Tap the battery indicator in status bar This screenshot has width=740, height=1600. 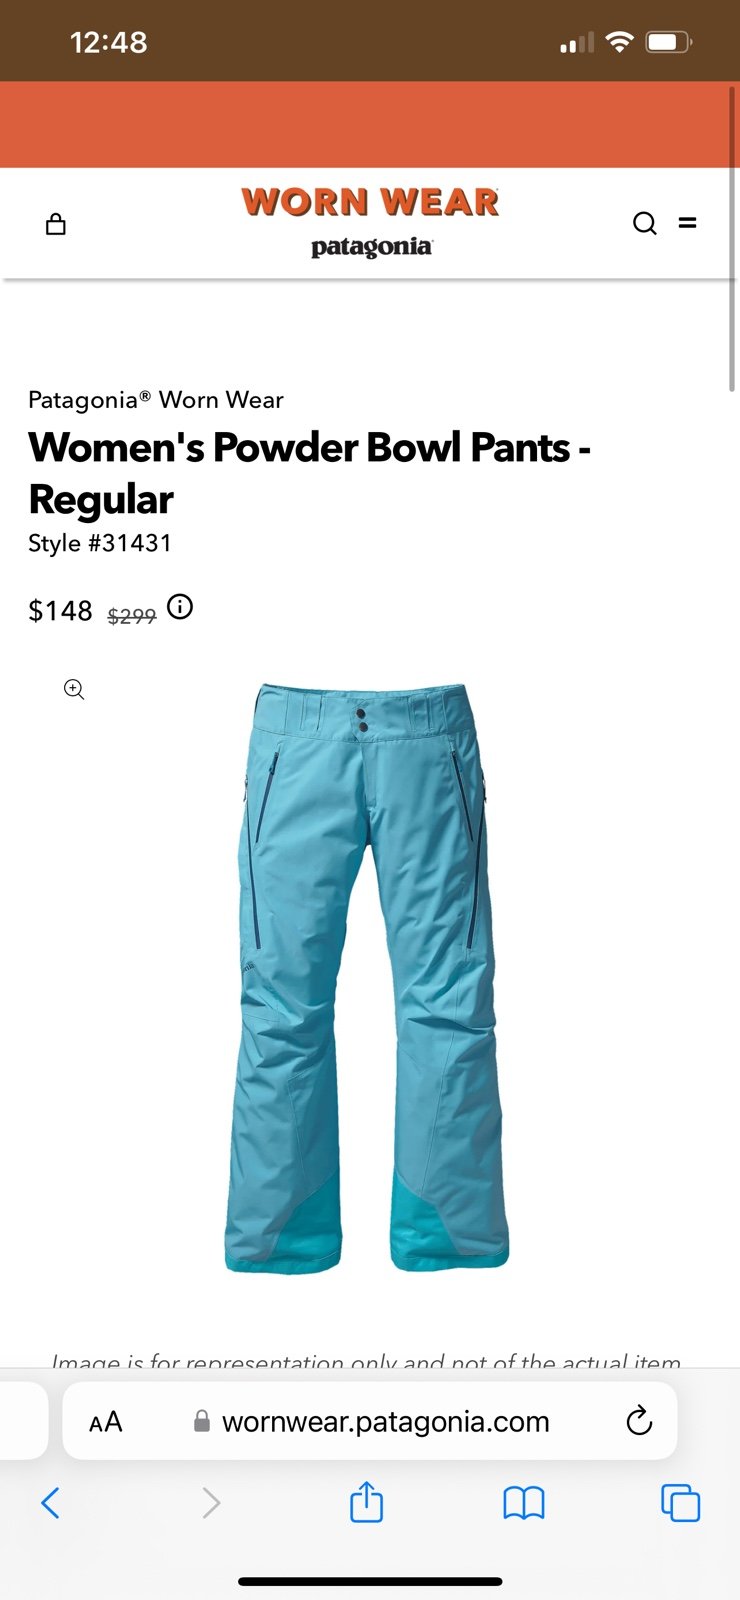[669, 42]
